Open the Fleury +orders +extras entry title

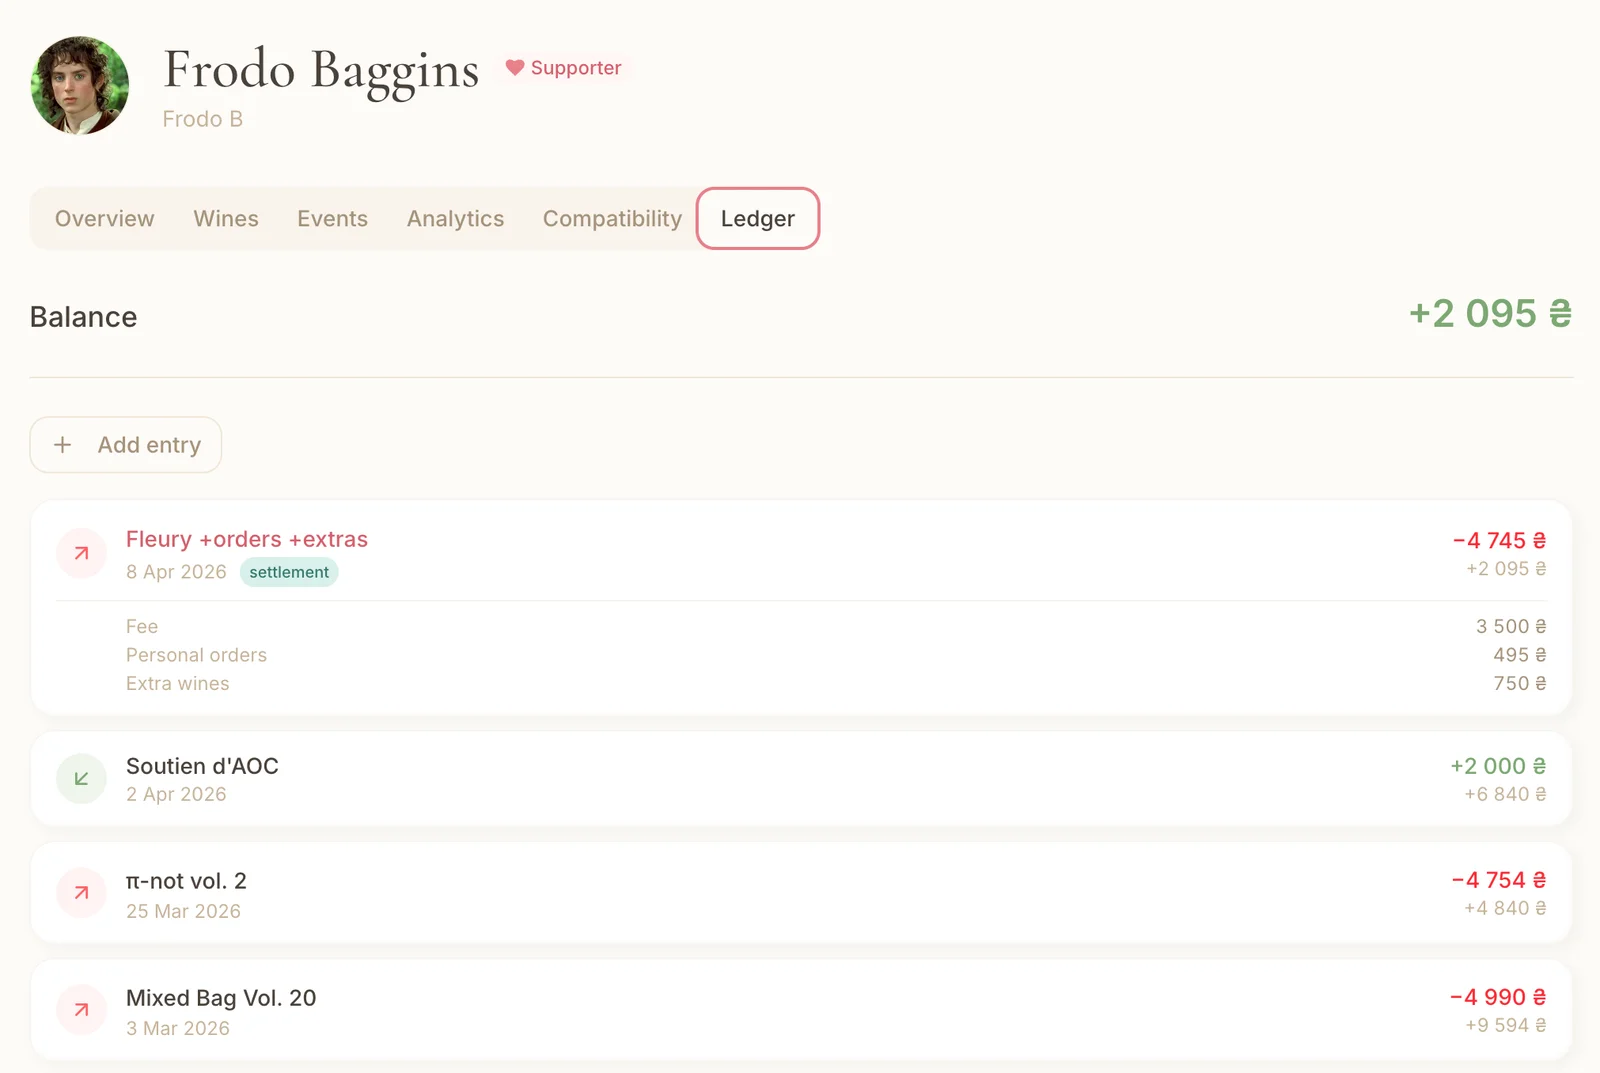[247, 540]
